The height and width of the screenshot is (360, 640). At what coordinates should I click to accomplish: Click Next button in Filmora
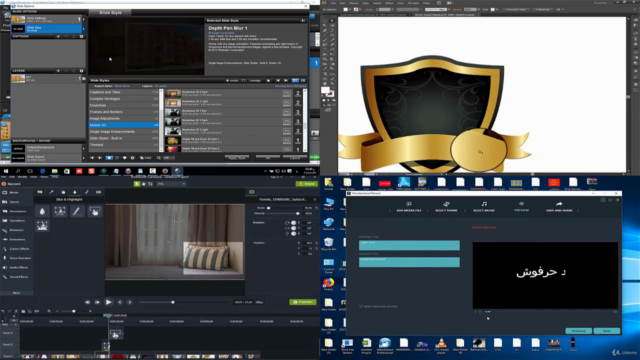pyautogui.click(x=607, y=331)
